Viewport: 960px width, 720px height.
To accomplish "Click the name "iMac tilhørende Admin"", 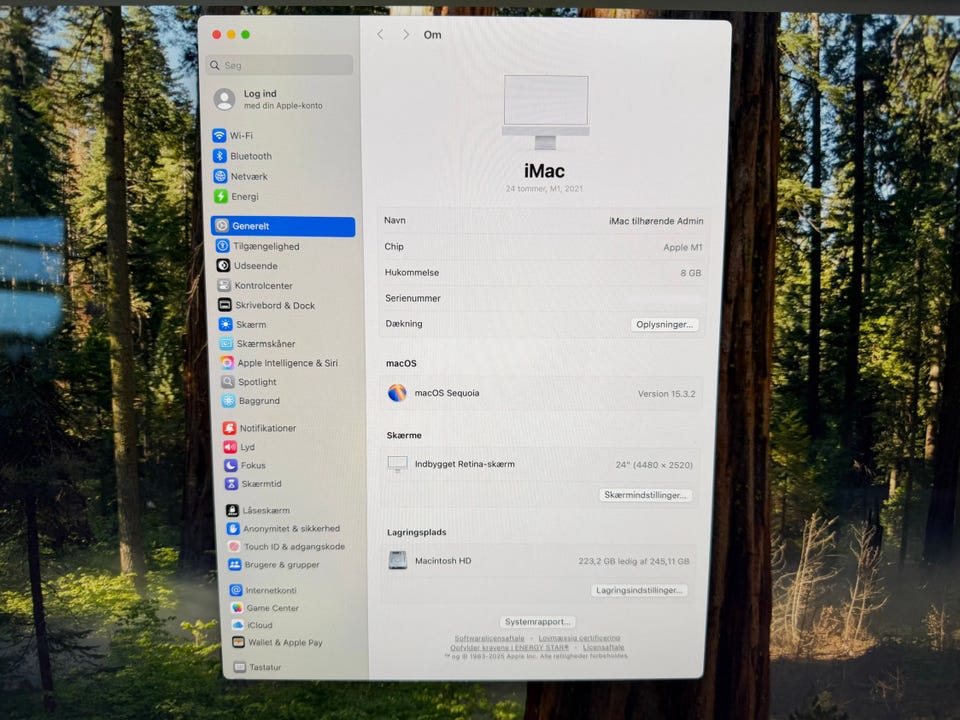I will point(656,221).
